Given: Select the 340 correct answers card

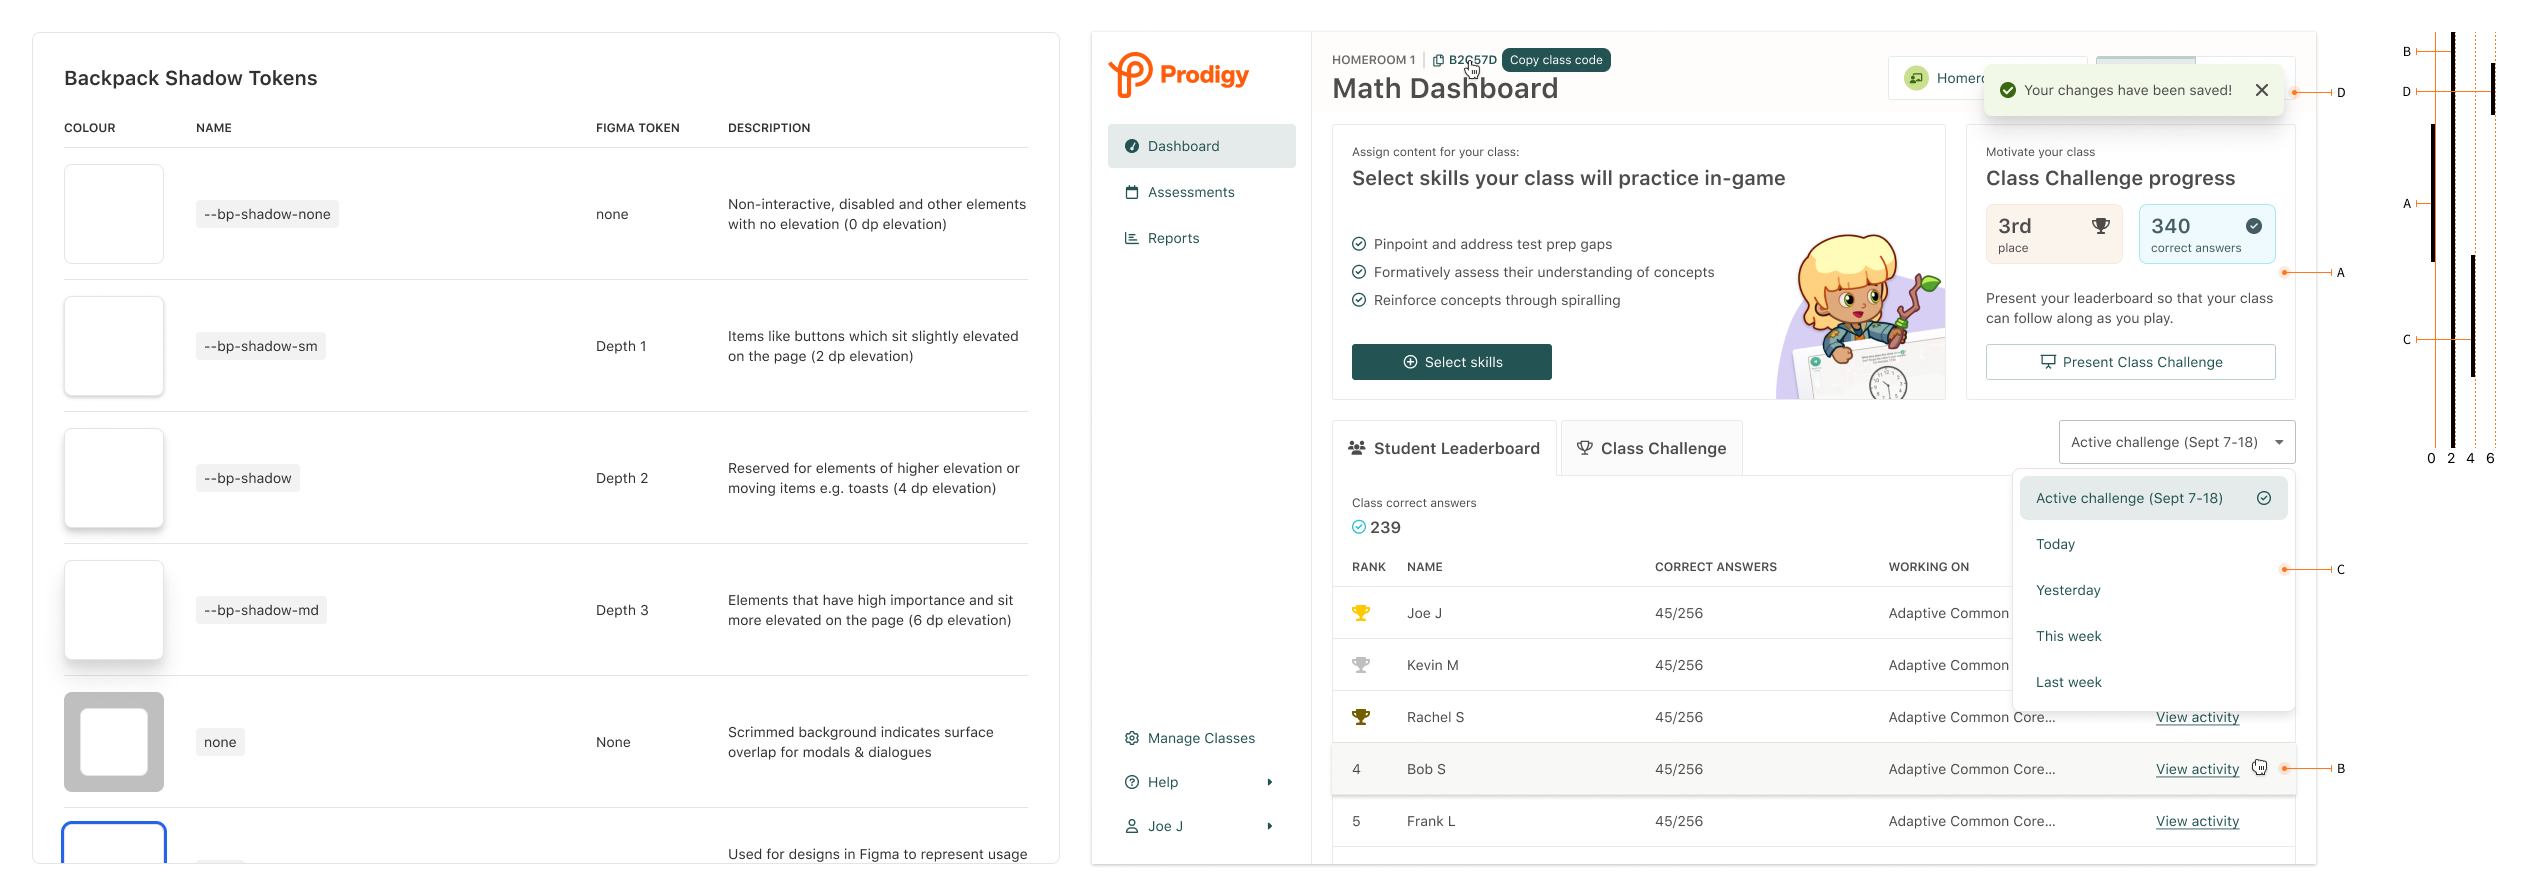Looking at the screenshot, I should point(2206,234).
